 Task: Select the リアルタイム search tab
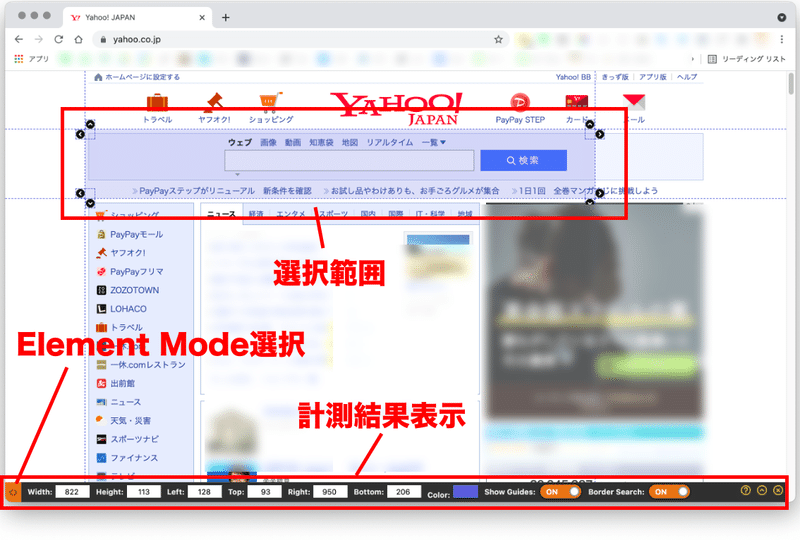[390, 142]
